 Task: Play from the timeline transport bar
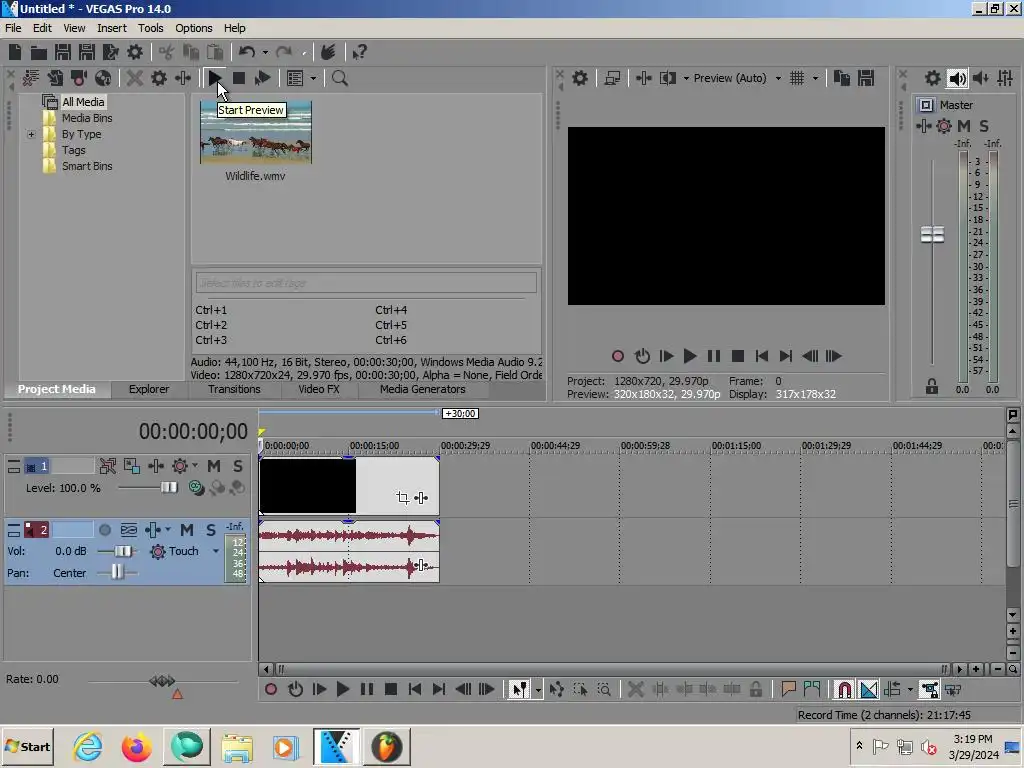click(343, 689)
